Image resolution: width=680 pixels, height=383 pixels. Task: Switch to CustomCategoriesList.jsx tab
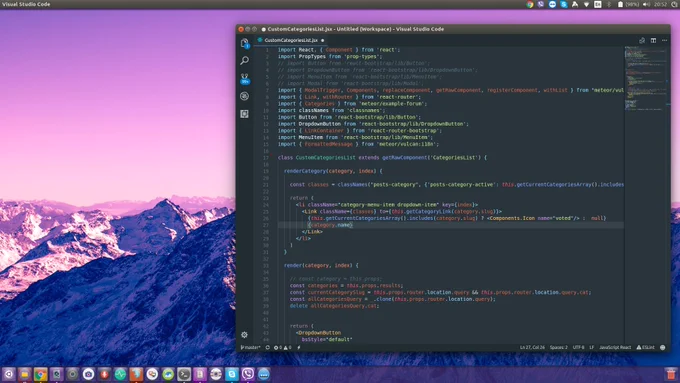(x=291, y=40)
